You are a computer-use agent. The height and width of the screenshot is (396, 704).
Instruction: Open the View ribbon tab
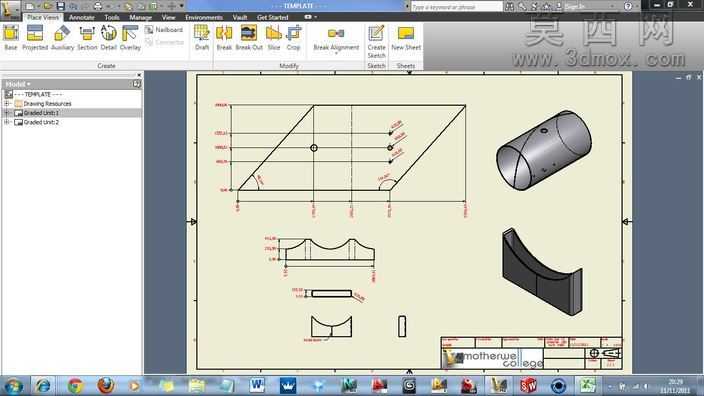tap(168, 17)
